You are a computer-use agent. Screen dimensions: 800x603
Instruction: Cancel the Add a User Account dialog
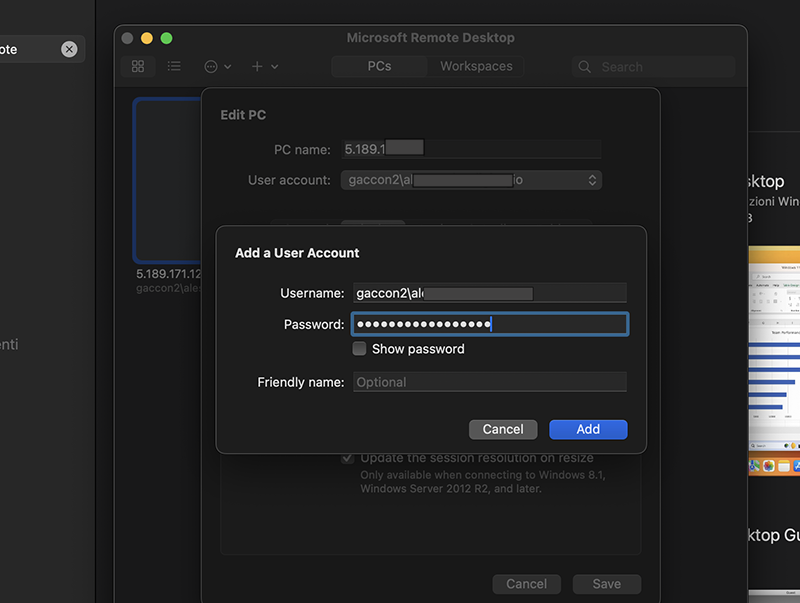coord(503,430)
